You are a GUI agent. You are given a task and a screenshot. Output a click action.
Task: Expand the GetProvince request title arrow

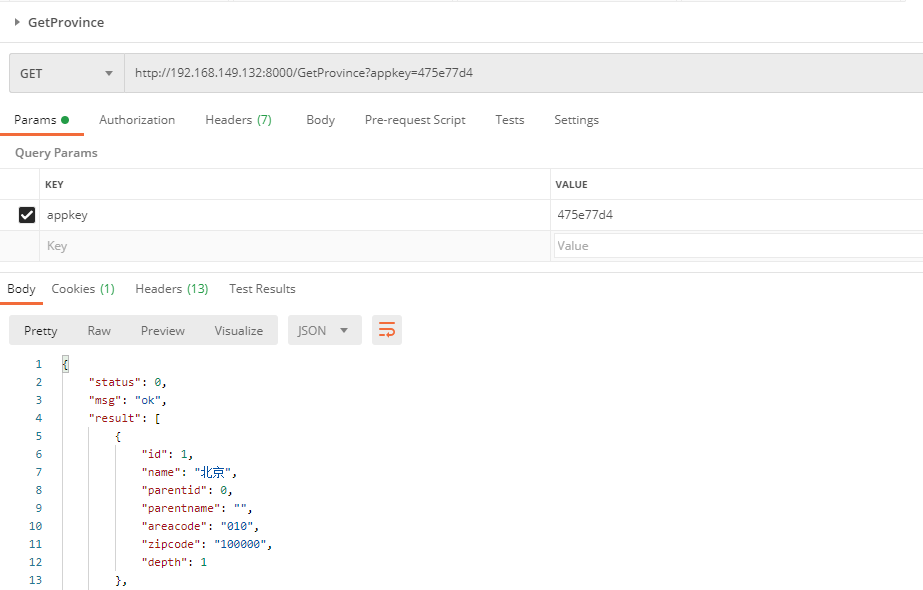tap(17, 22)
